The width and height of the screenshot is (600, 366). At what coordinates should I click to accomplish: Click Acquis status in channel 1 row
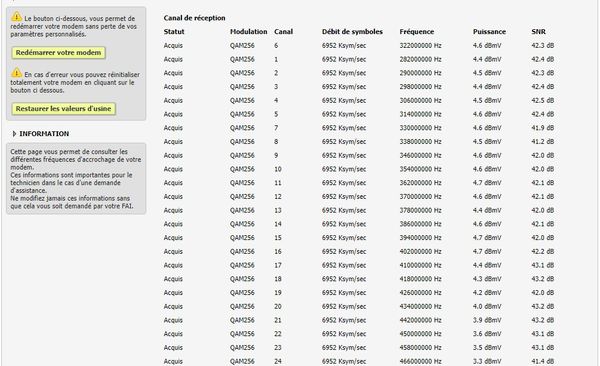[173, 59]
